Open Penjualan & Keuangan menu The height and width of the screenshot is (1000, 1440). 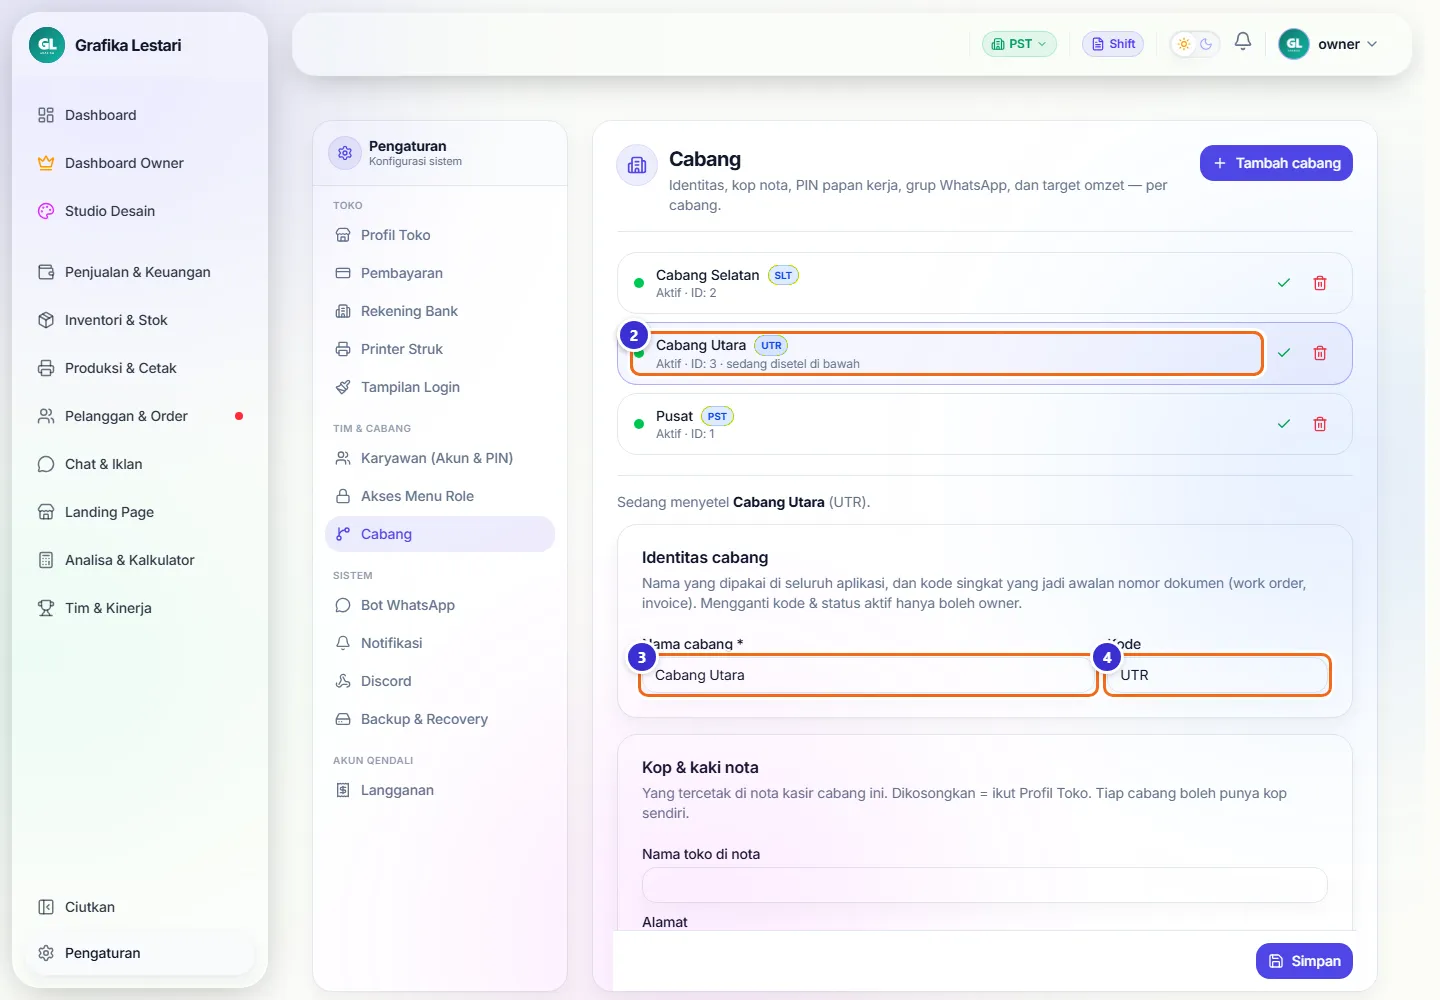(x=140, y=272)
